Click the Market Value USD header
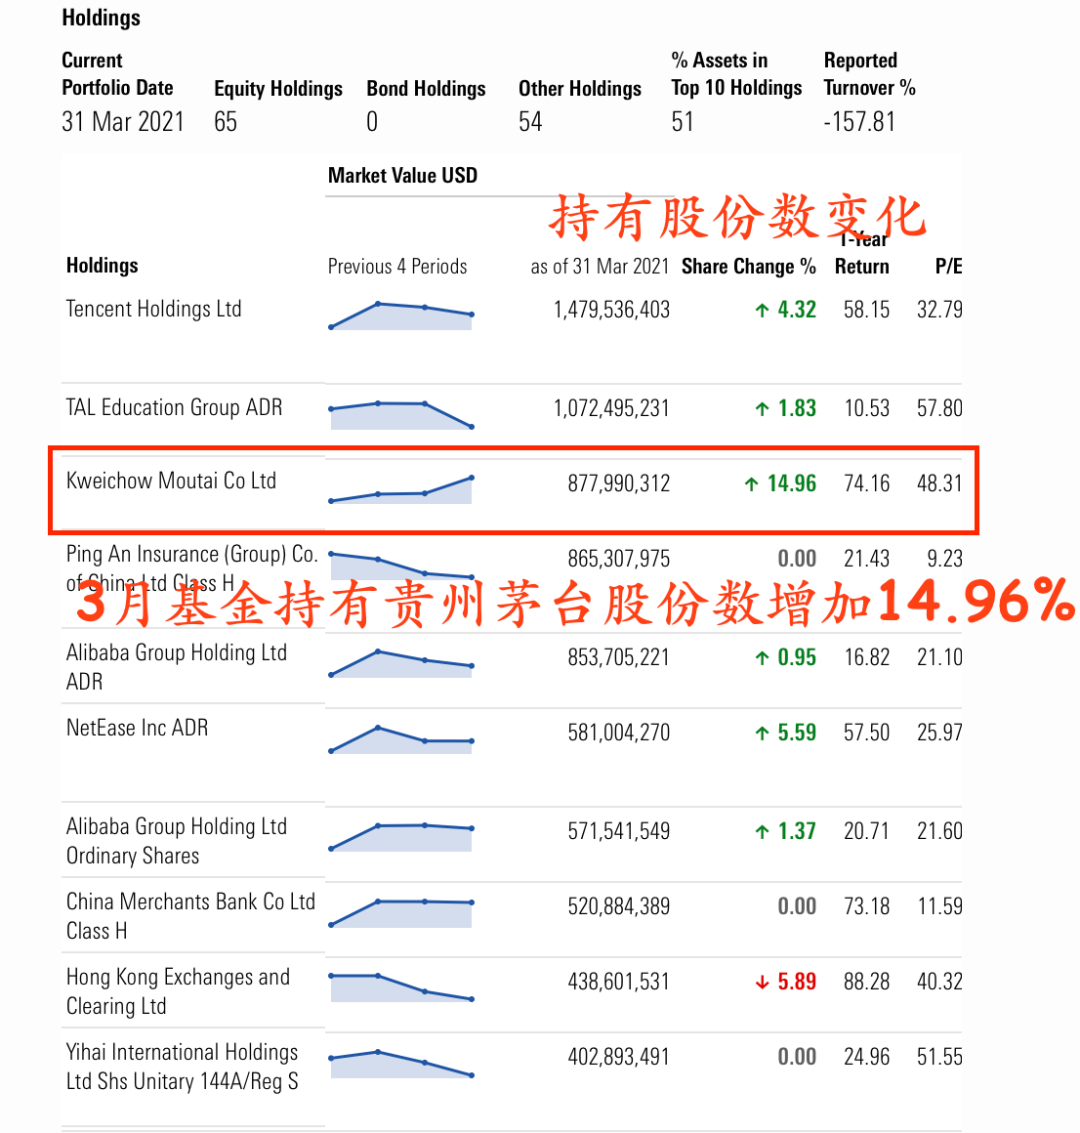The width and height of the screenshot is (1080, 1133). (402, 176)
